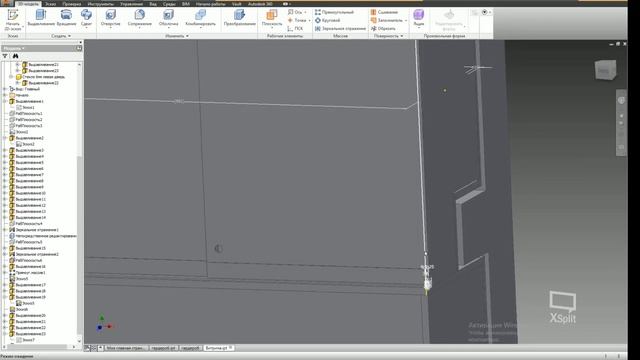This screenshot has height=360, width=640.
Task: Open the Поверхность panel dropdown
Action: (389, 36)
